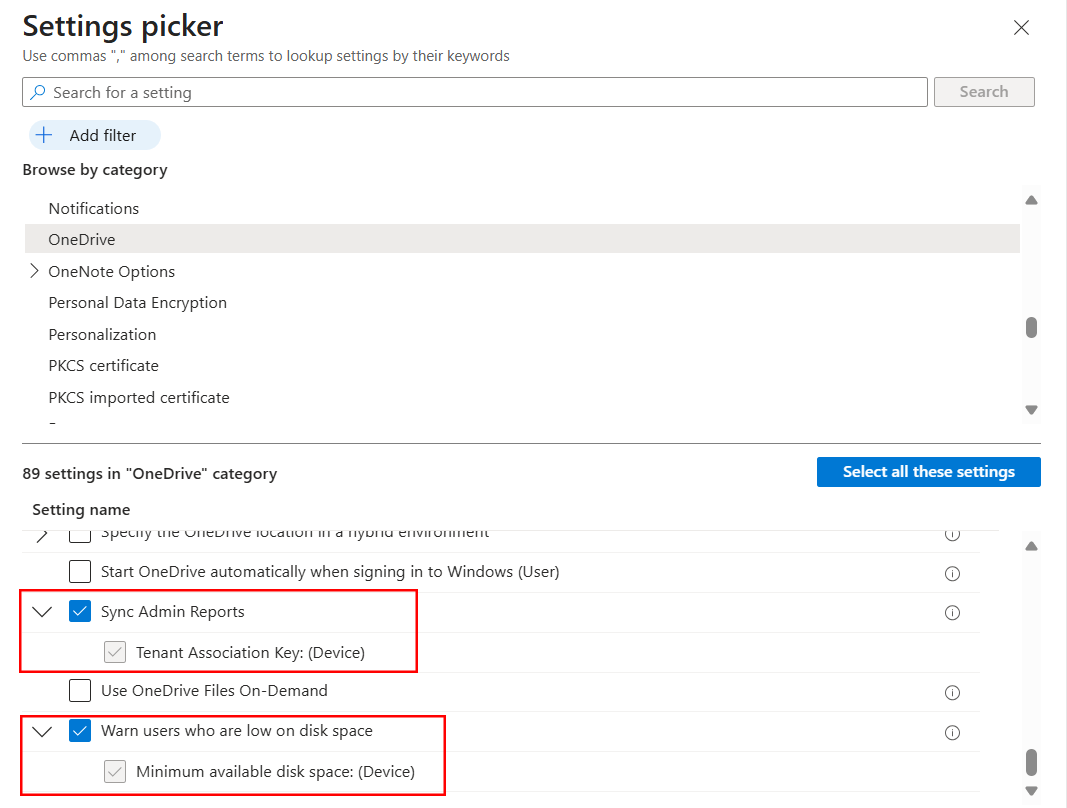Image resolution: width=1067 pixels, height=808 pixels.
Task: Toggle Tenant Association Key (Device) checkbox
Action: click(115, 652)
